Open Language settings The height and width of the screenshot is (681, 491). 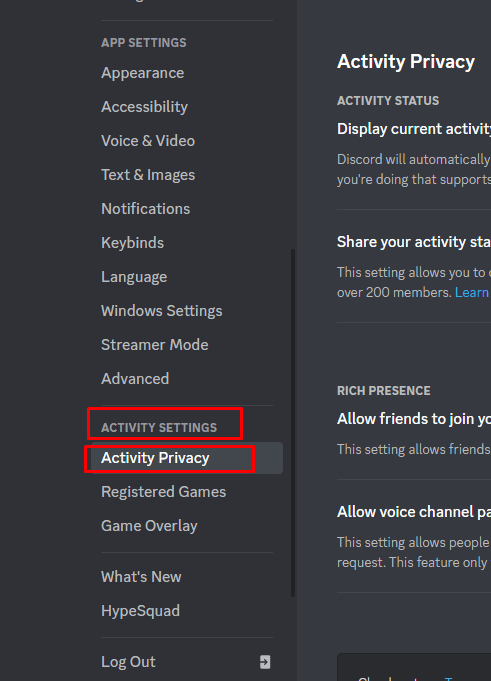tap(134, 277)
